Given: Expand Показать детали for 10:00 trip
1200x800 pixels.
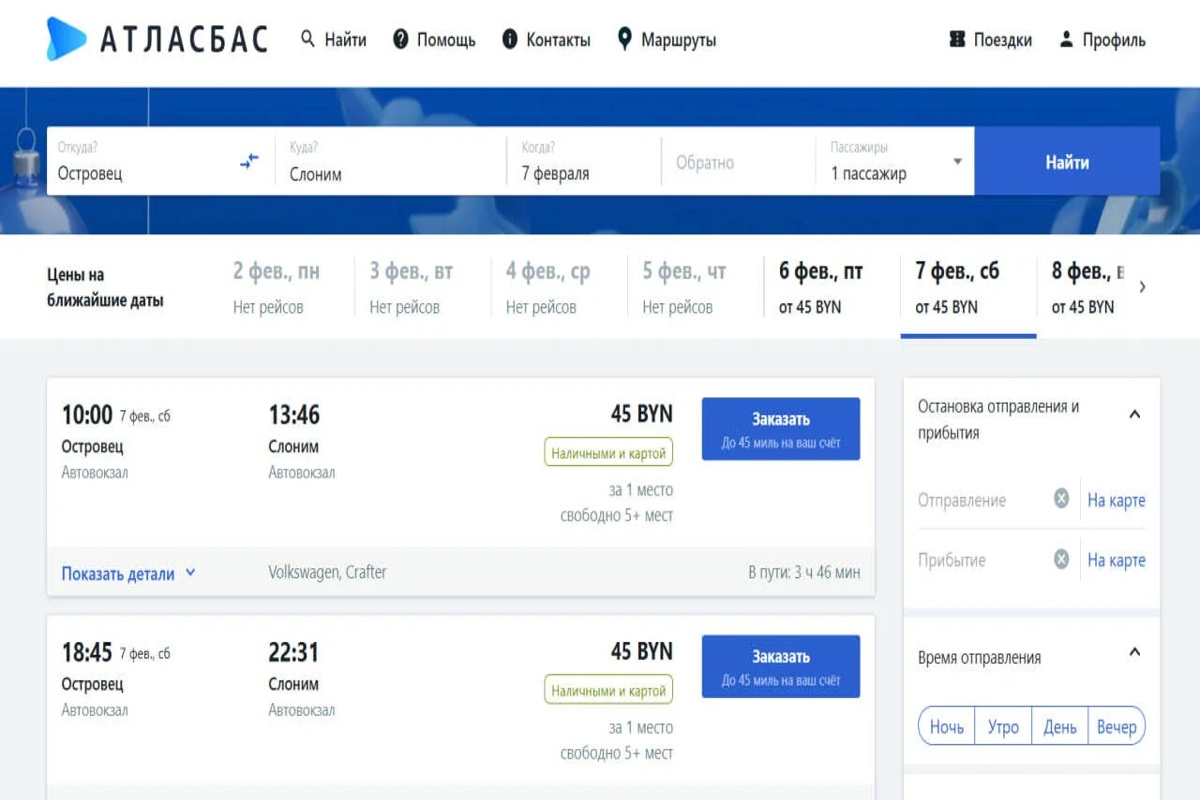Looking at the screenshot, I should pos(128,574).
